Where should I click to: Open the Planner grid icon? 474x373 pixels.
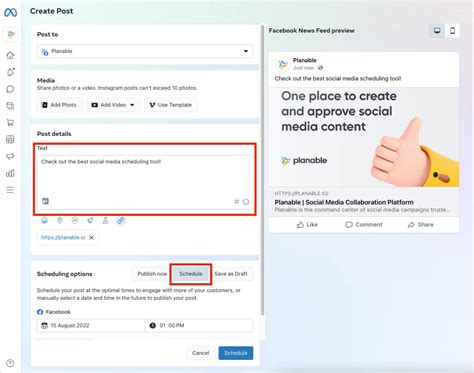pos(10,139)
